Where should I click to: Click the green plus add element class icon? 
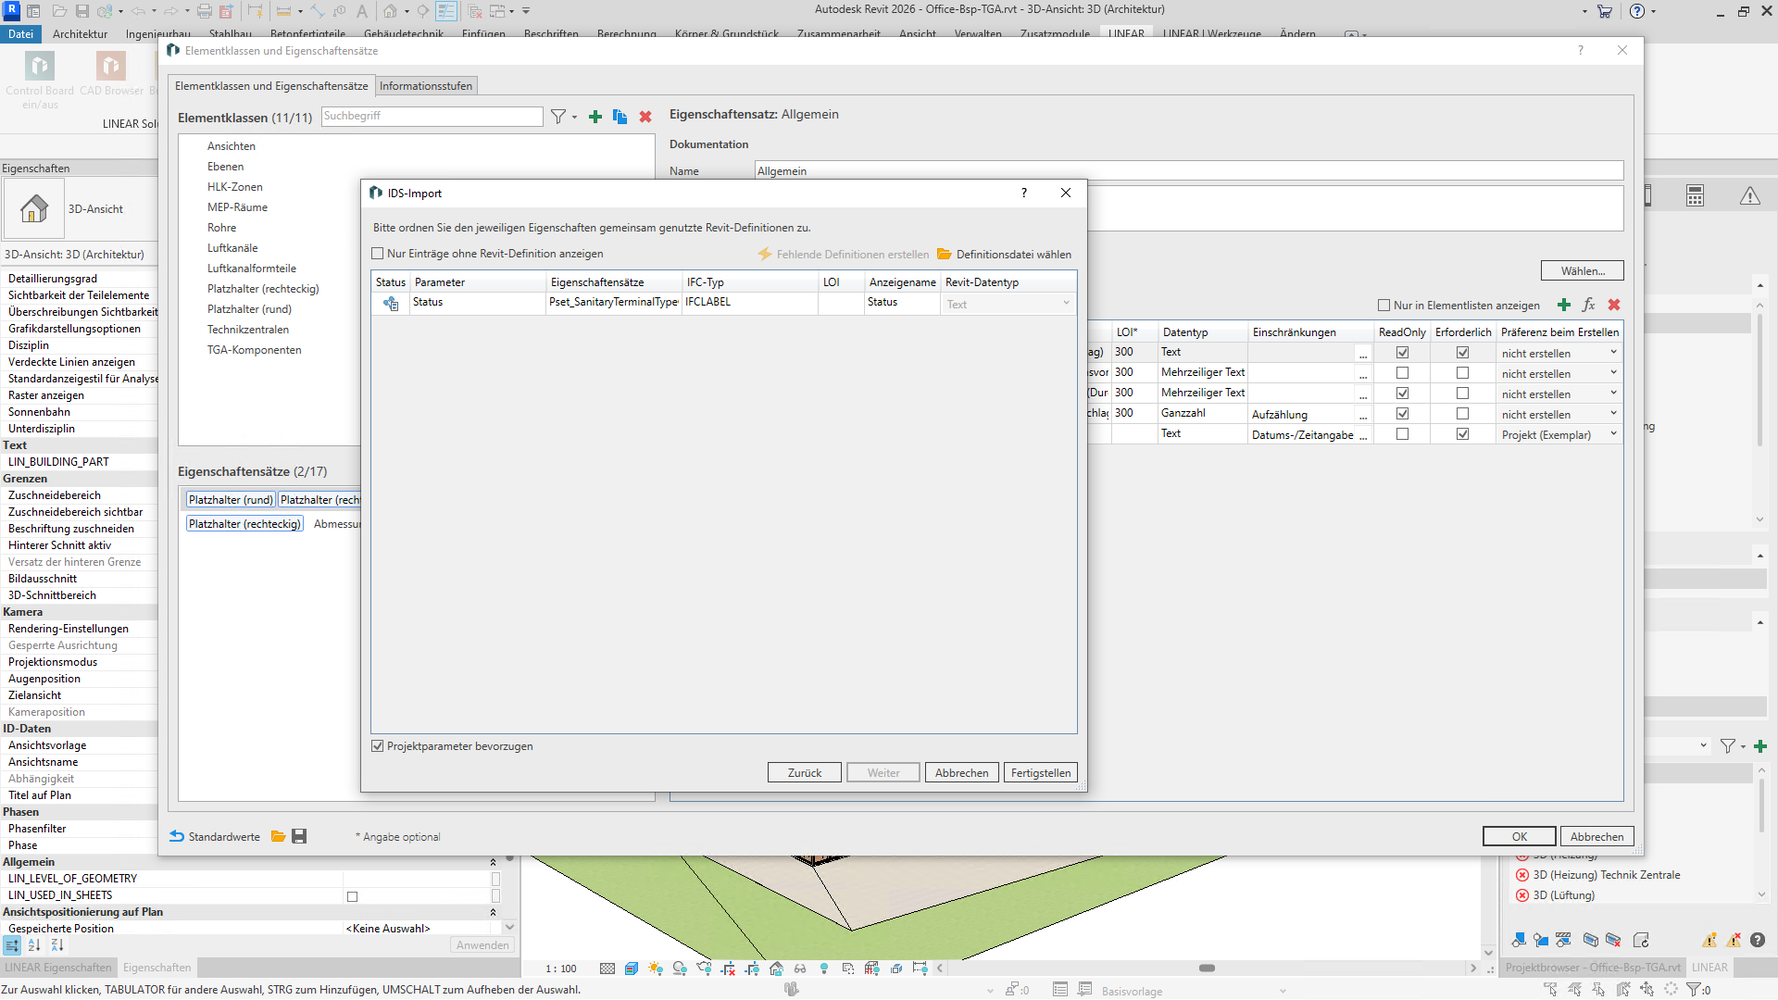click(595, 117)
